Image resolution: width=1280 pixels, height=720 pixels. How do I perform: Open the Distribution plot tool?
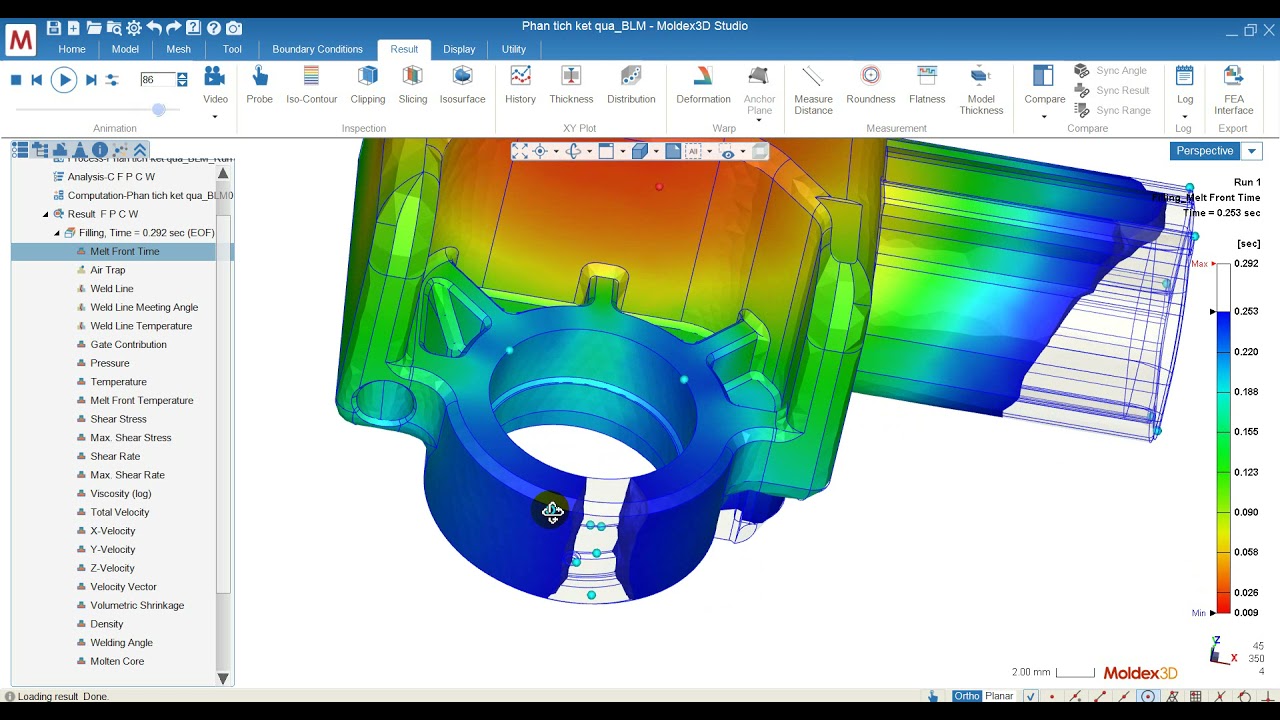pos(631,85)
